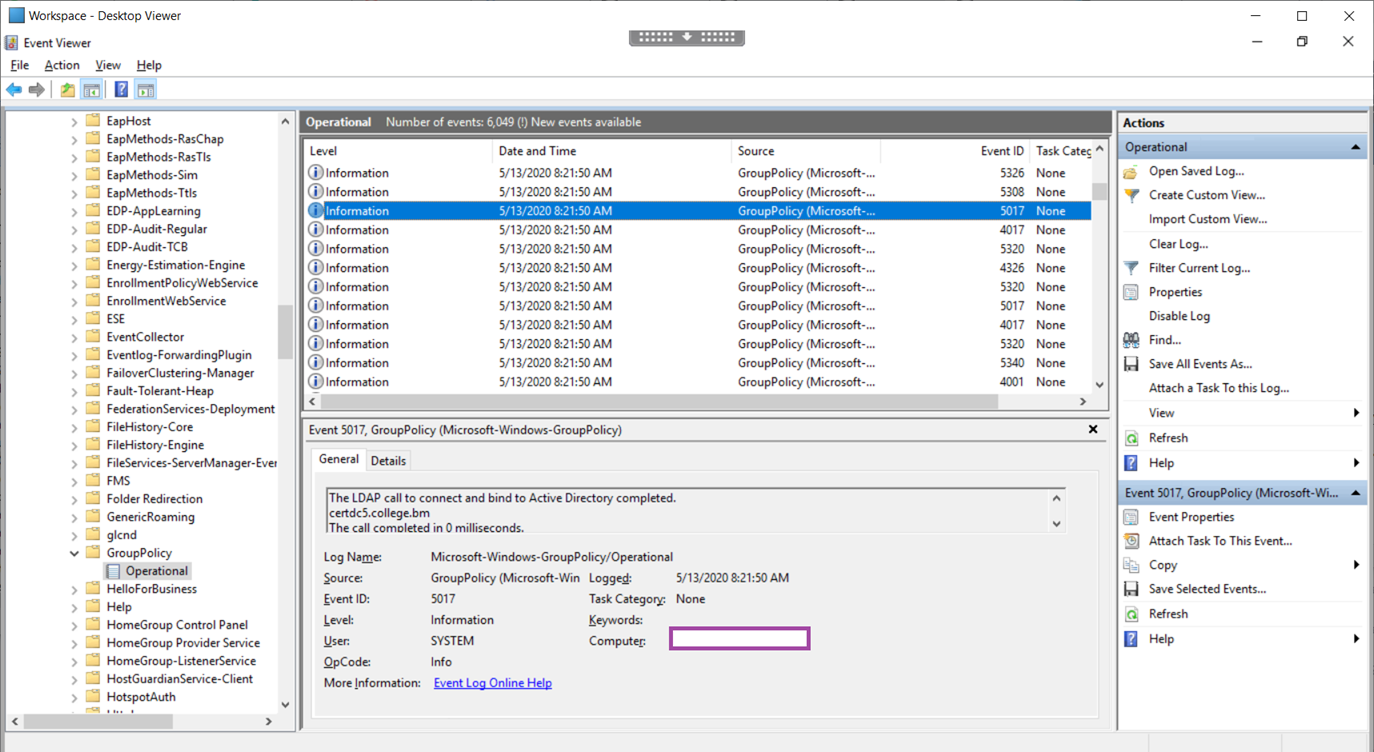Click Refresh icon under Operational section
This screenshot has height=752, width=1374.
[1131, 438]
